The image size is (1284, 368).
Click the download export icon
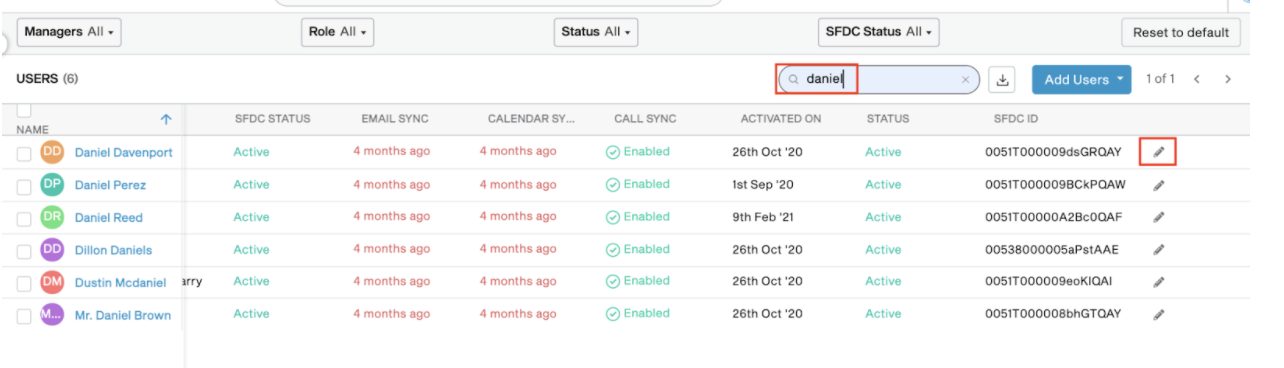pos(1002,80)
